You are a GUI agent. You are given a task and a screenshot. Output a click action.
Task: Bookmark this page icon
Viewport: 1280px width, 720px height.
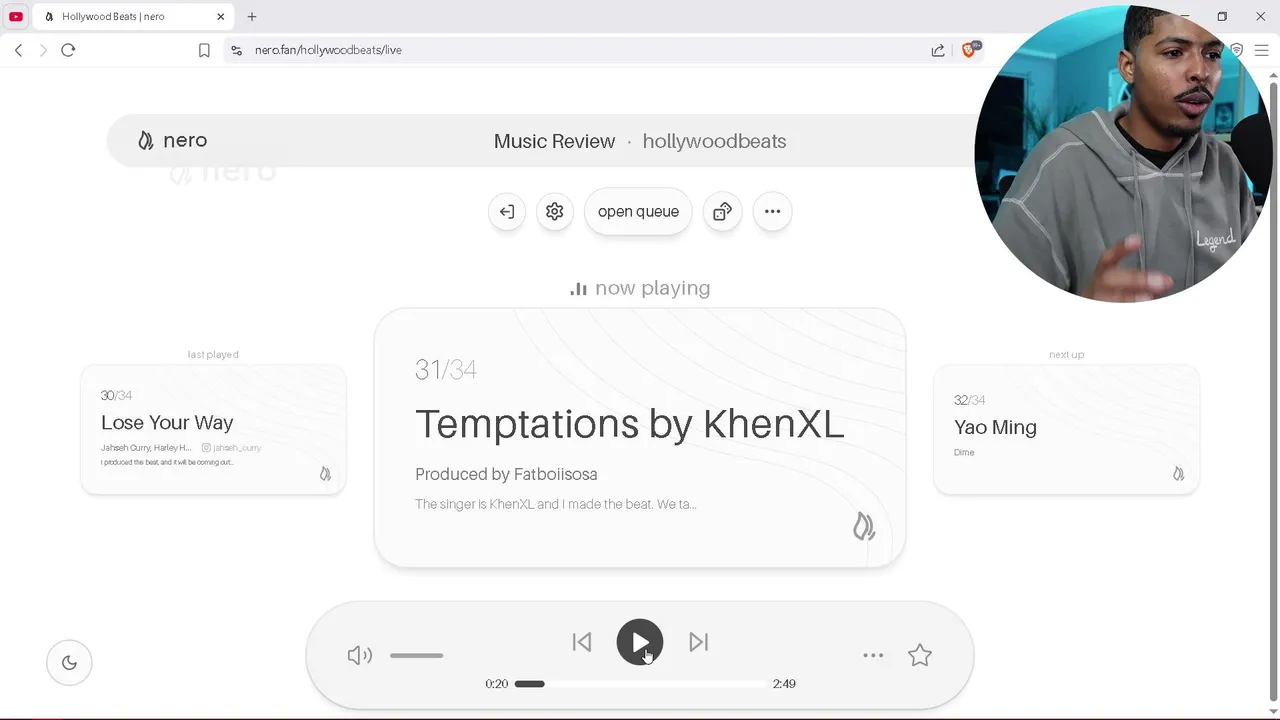coord(204,50)
